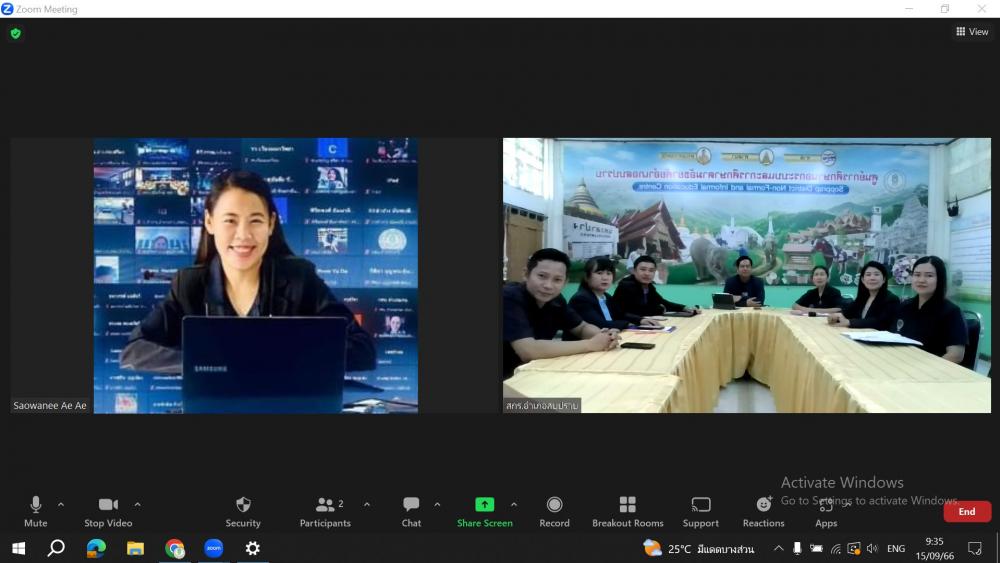This screenshot has height=563, width=1000.
Task: Open Reactions emoji menu
Action: click(763, 512)
